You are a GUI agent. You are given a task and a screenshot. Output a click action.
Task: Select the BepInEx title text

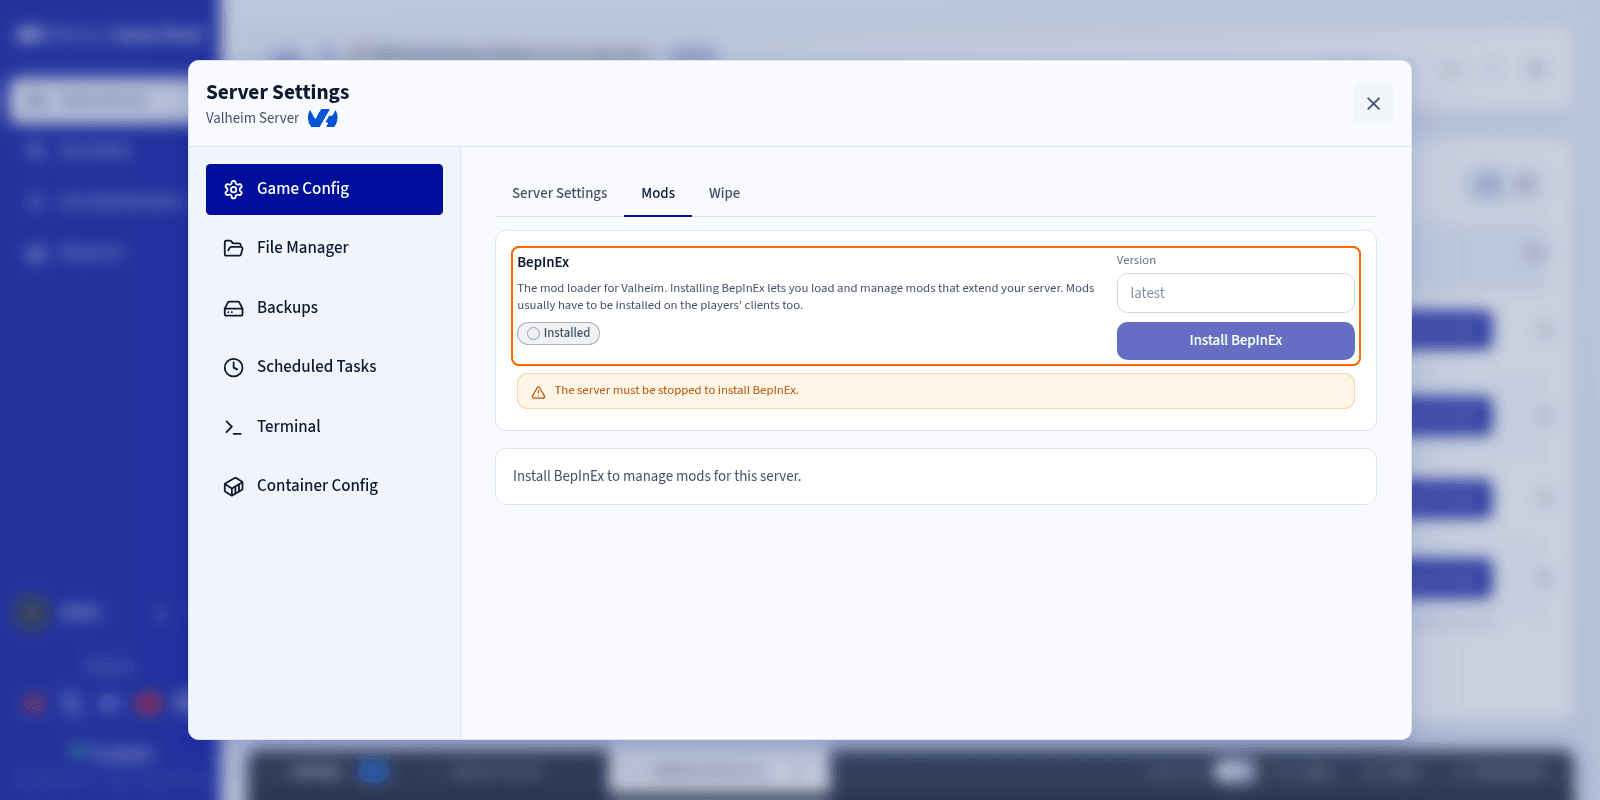coord(543,262)
